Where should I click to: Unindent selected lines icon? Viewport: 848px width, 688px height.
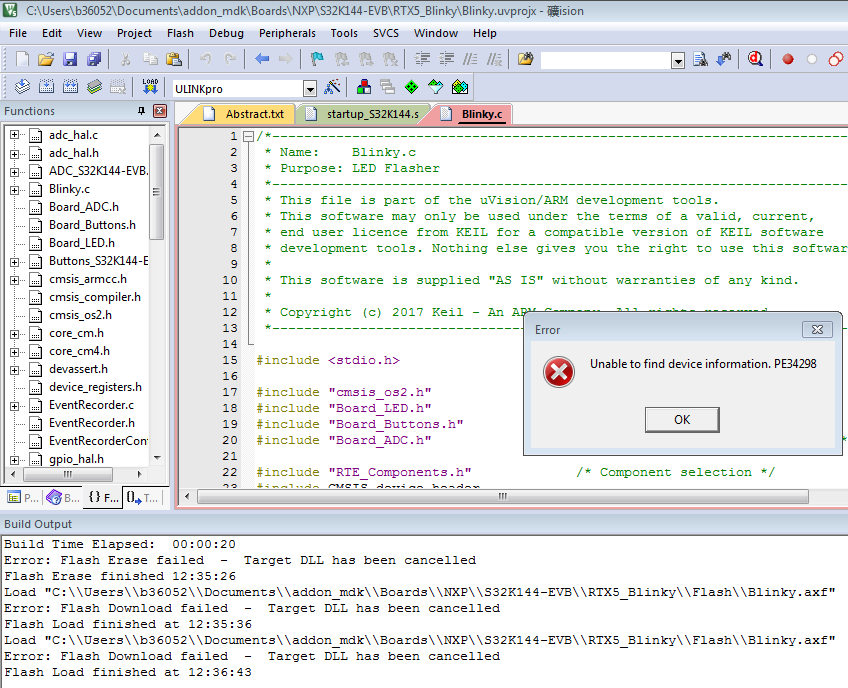pyautogui.click(x=446, y=58)
